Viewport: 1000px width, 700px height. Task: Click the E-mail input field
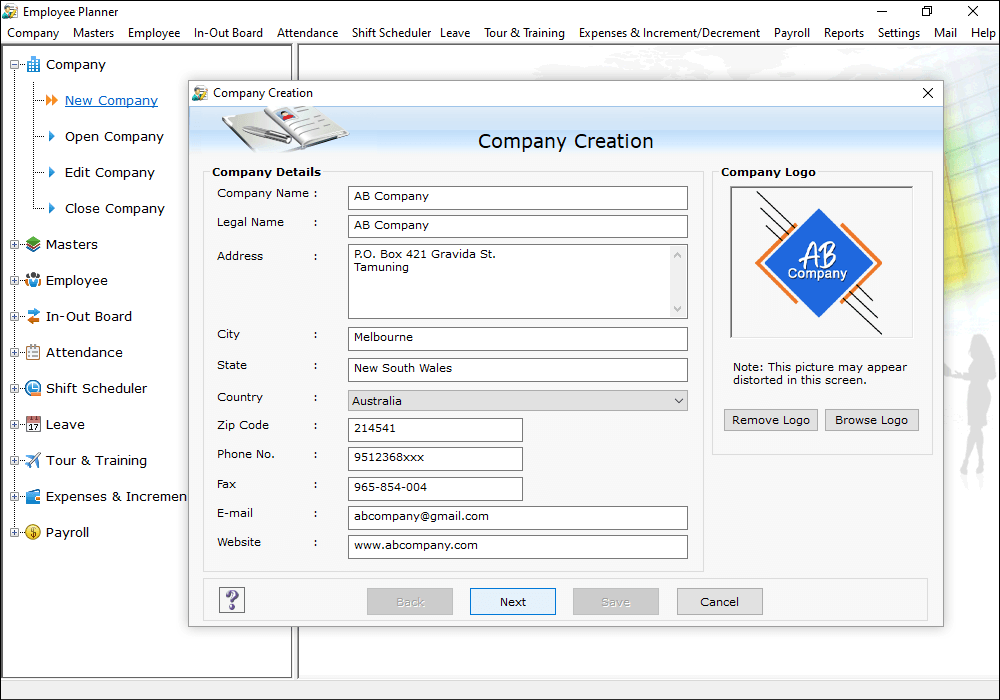pos(517,518)
